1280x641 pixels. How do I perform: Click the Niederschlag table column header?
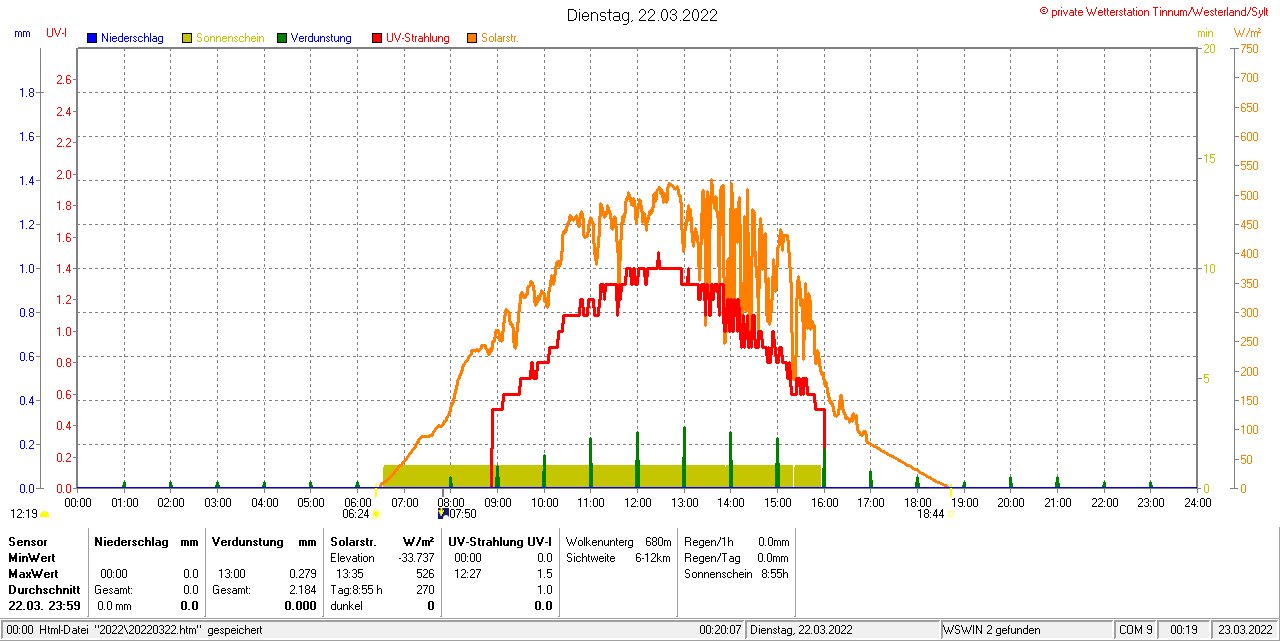(x=132, y=541)
